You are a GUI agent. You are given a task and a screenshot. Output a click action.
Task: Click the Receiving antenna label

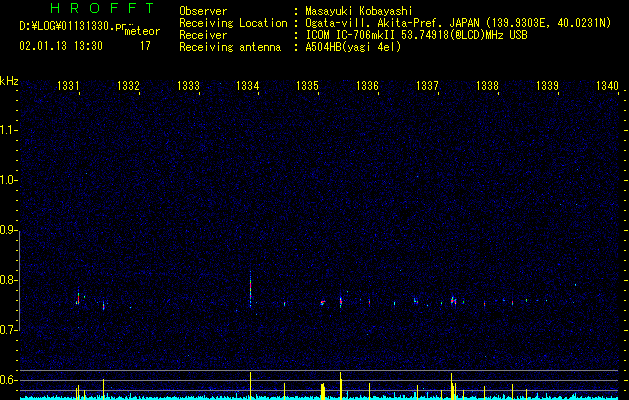coord(230,47)
